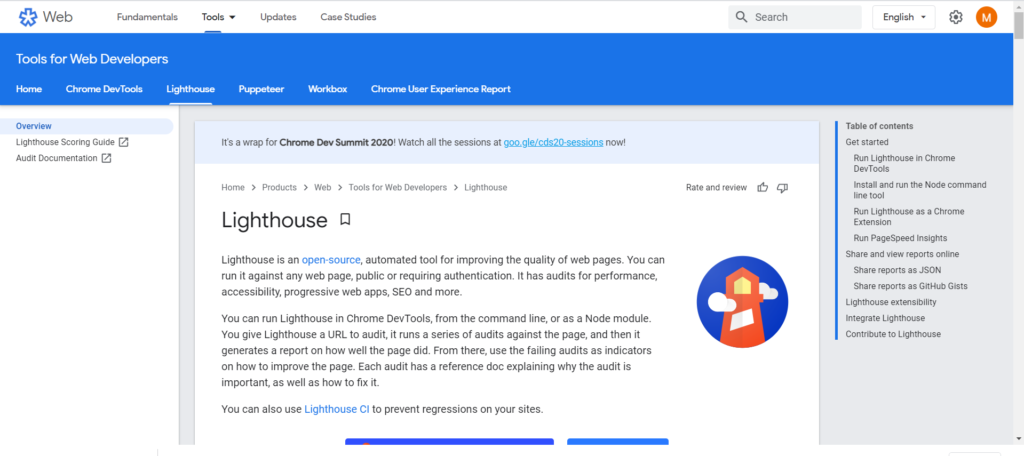Jump to Run Lighthouse in Chrome DevTools

(904, 163)
